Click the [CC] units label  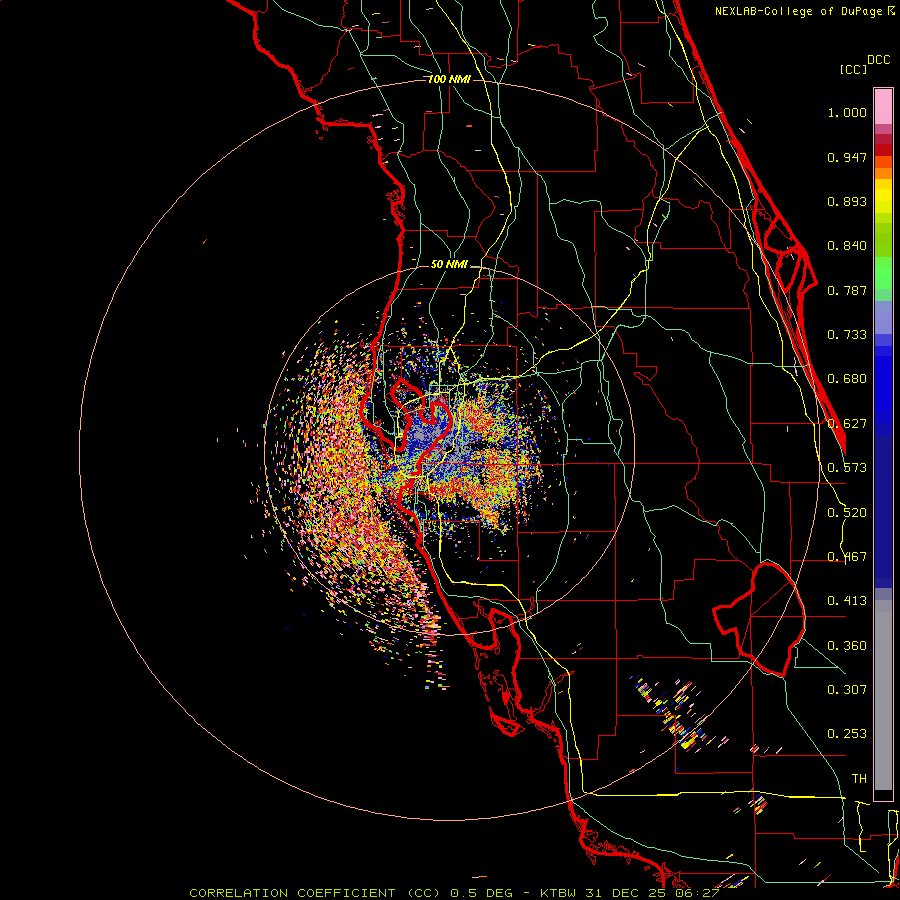tap(853, 69)
